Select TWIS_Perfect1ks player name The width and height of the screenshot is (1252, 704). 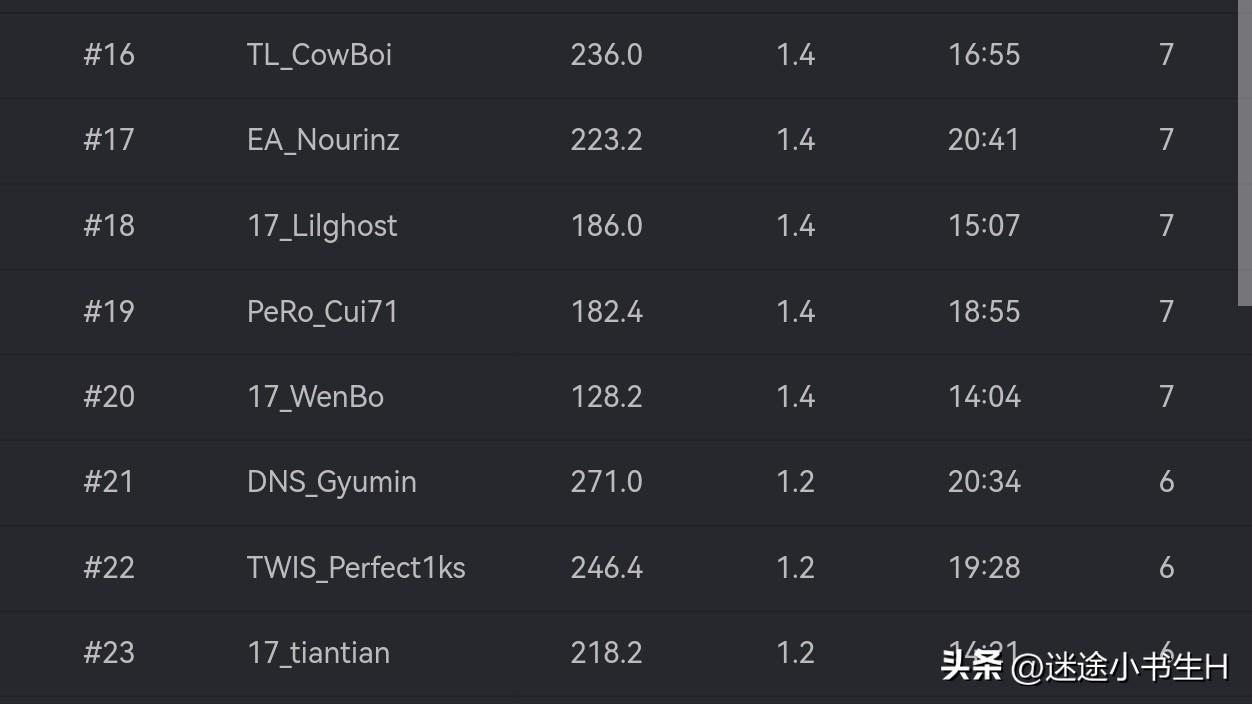pos(356,568)
